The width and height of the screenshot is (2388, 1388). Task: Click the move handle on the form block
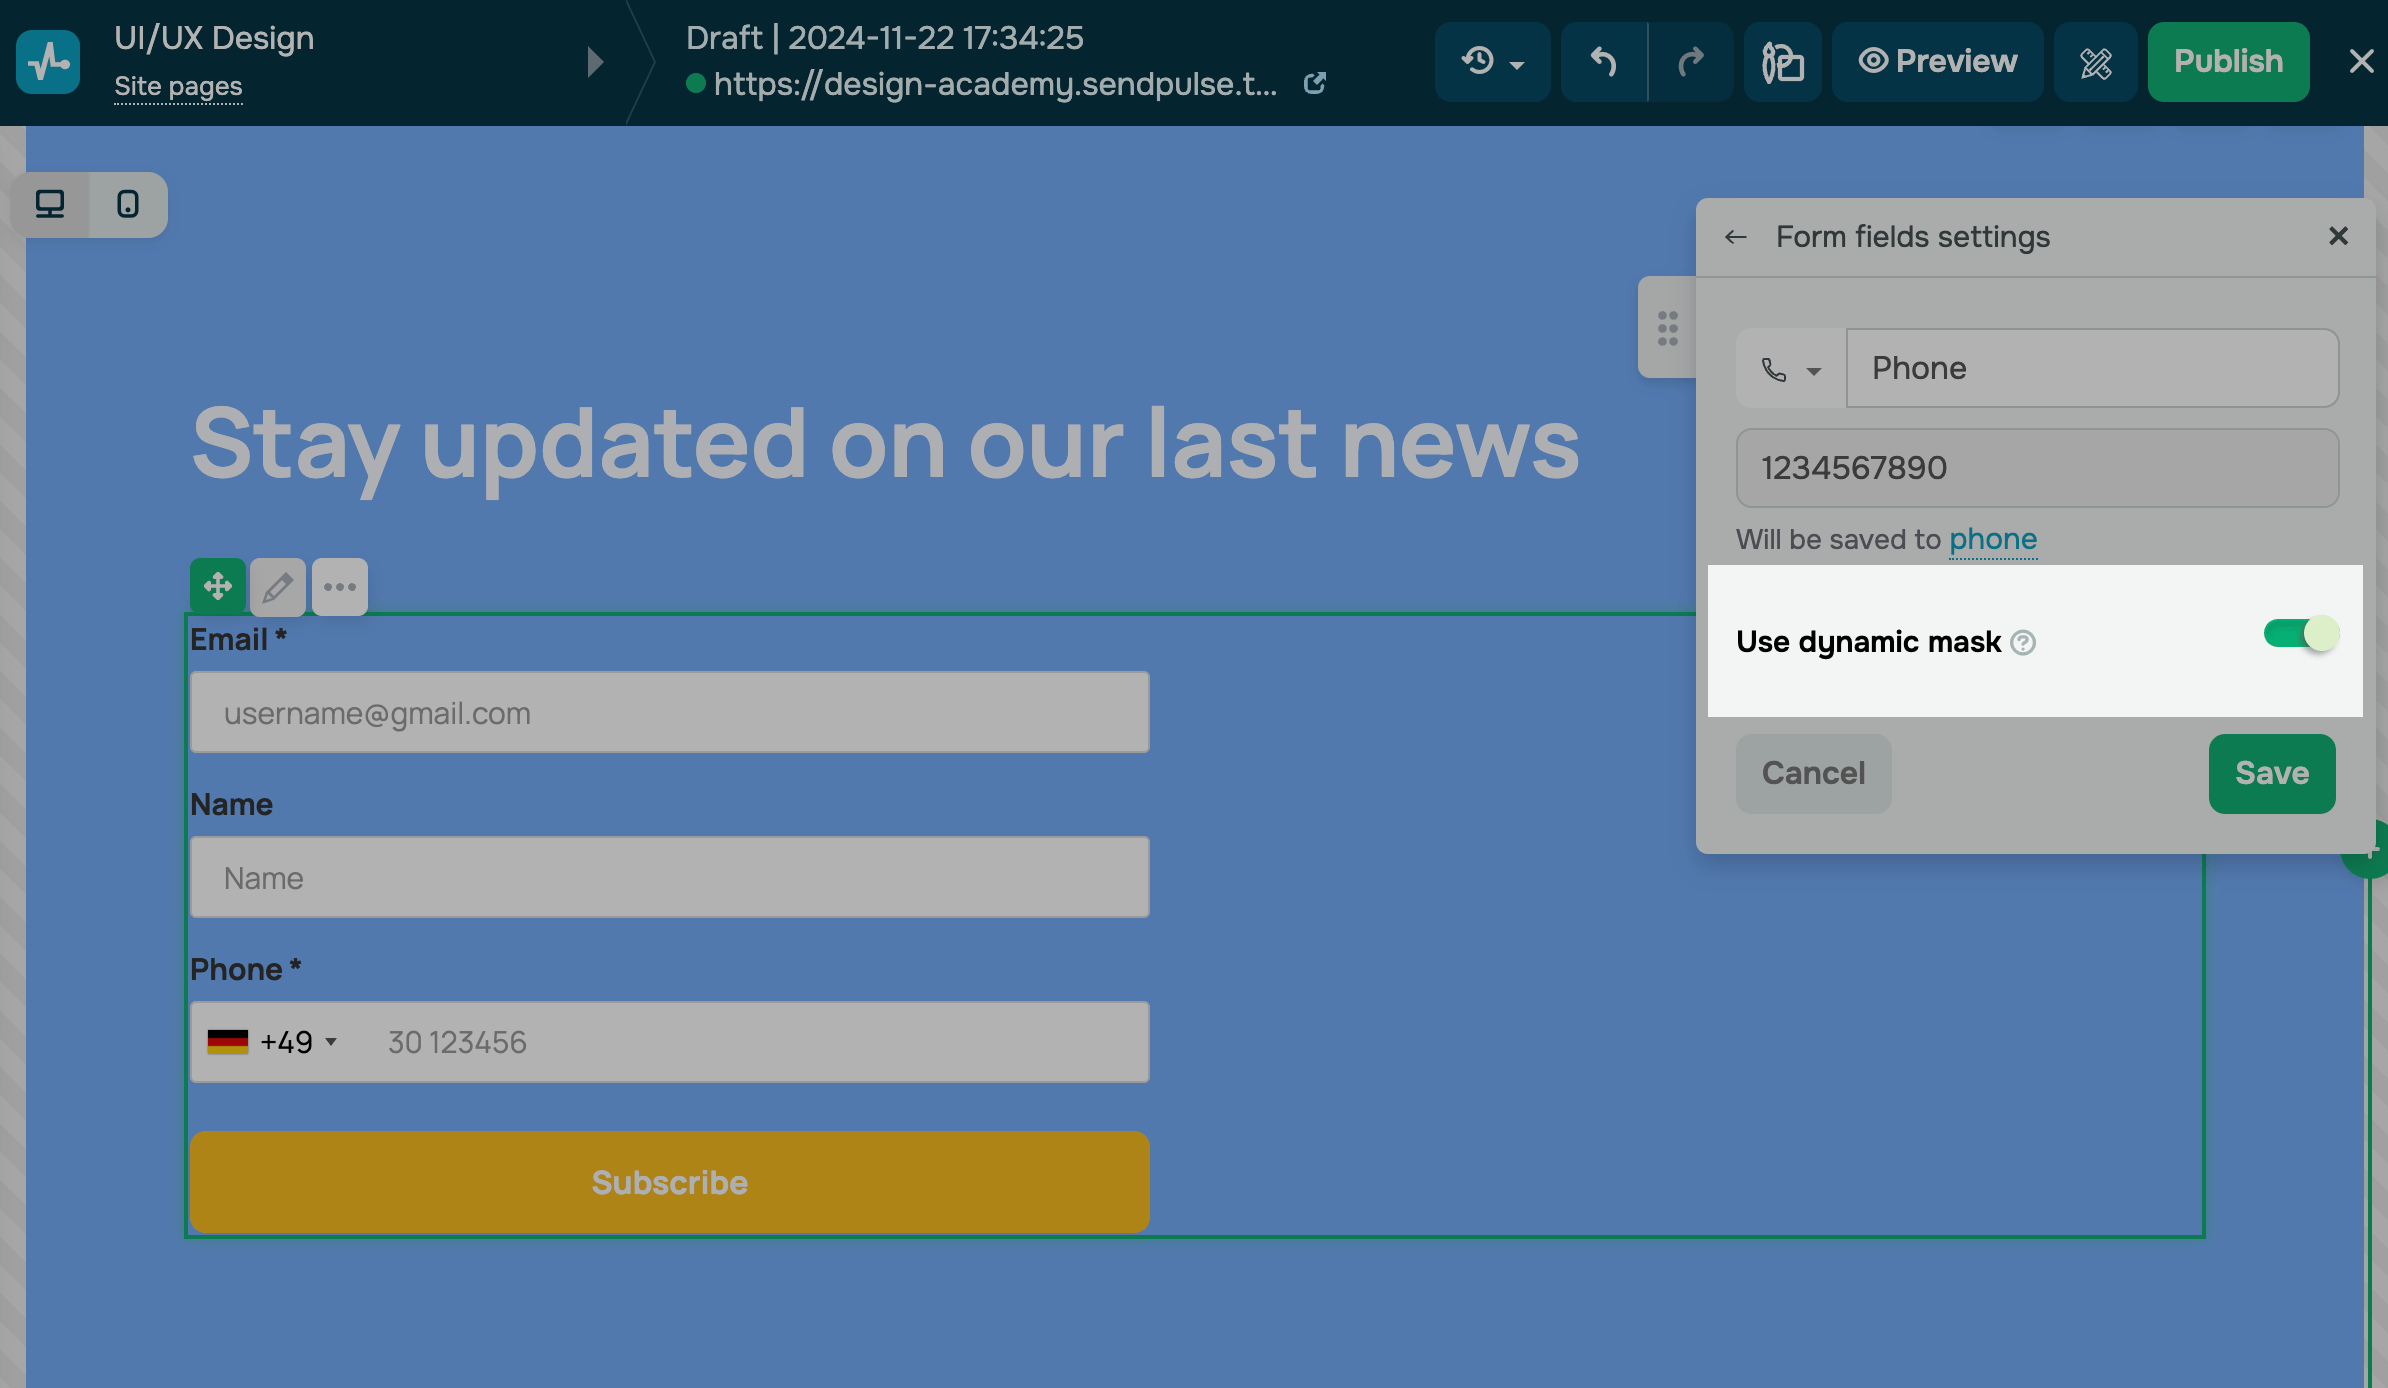(x=218, y=586)
